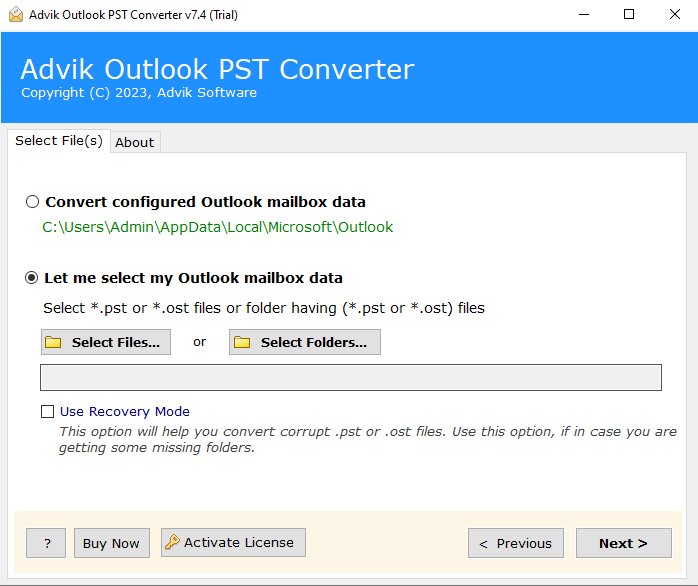Viewport: 698px width, 586px height.
Task: Click the key icon on Activate License
Action: pos(172,542)
